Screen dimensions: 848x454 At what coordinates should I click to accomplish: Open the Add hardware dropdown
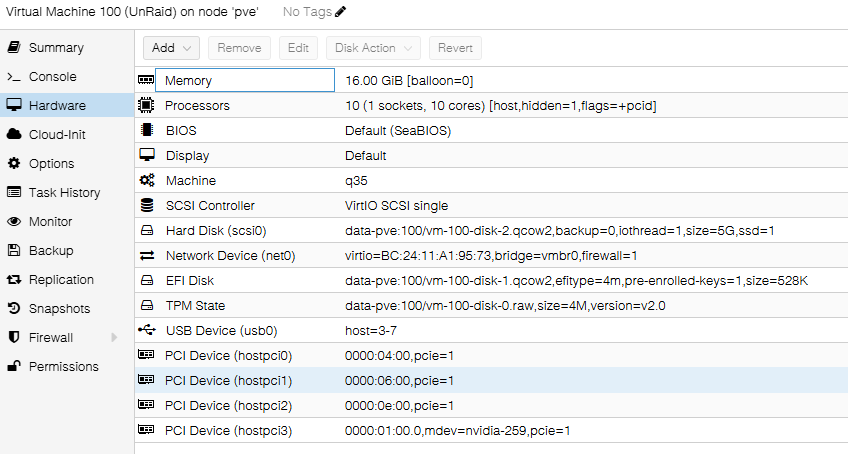pos(171,48)
